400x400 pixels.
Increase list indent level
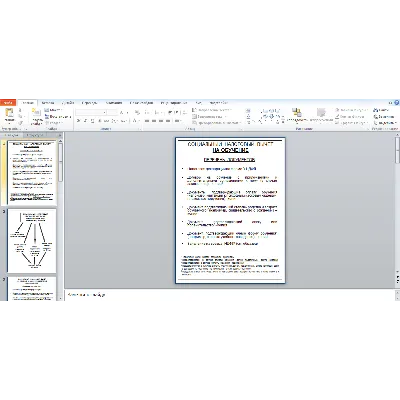(x=176, y=112)
